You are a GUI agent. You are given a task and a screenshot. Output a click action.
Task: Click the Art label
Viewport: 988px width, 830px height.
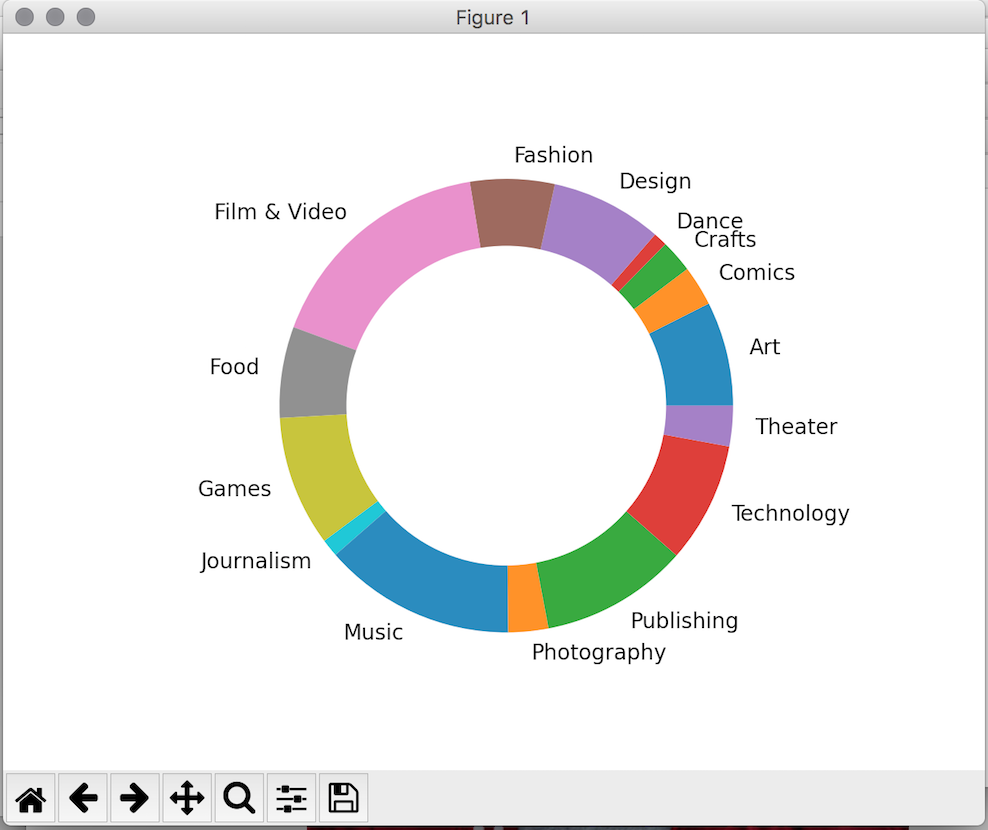pyautogui.click(x=765, y=347)
